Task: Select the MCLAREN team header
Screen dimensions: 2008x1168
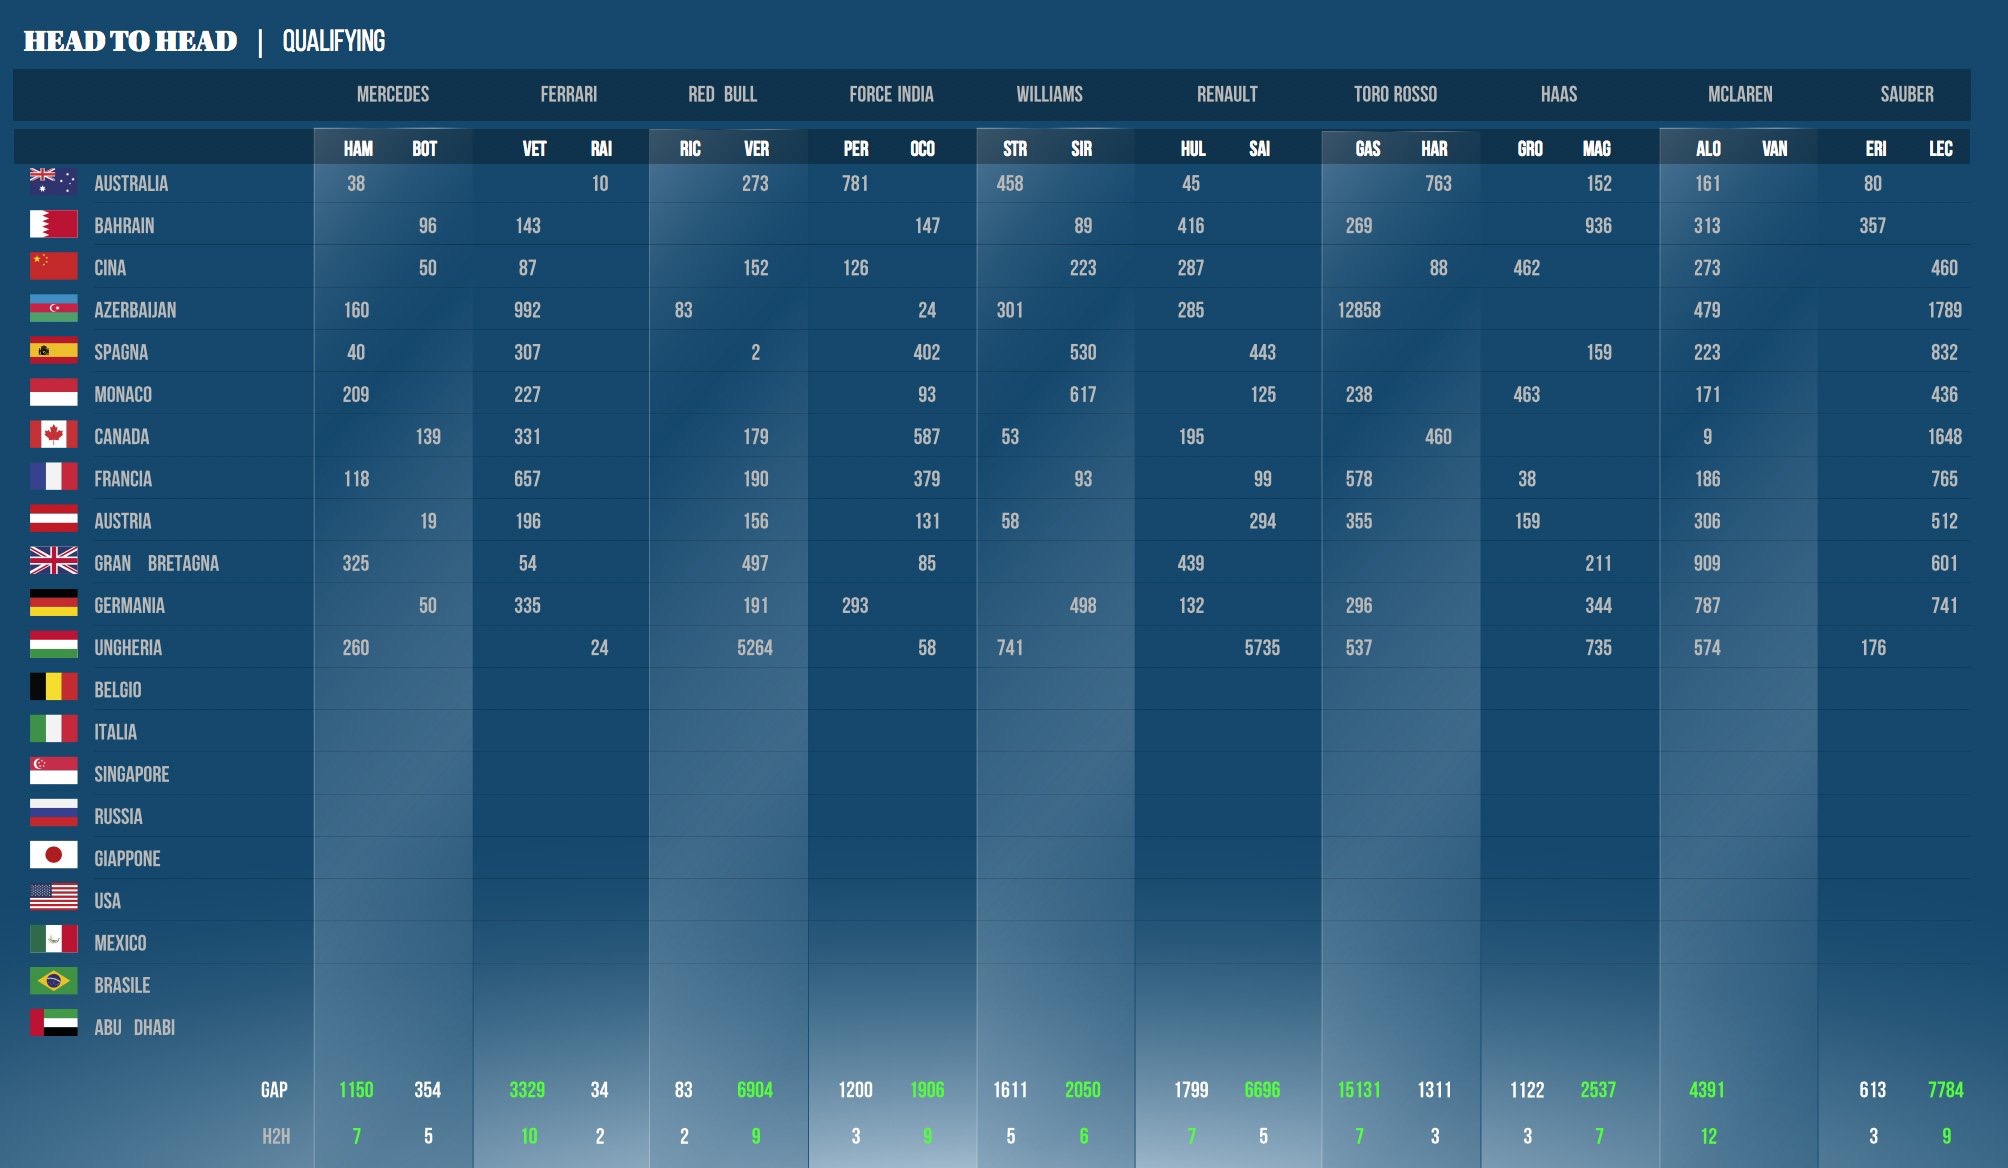Action: [1740, 94]
